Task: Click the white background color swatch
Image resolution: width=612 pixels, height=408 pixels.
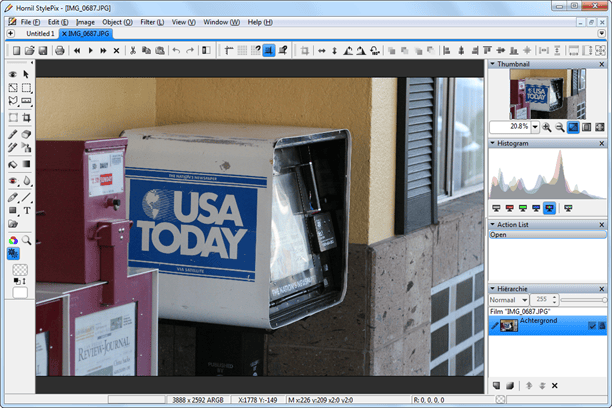Action: point(20,293)
